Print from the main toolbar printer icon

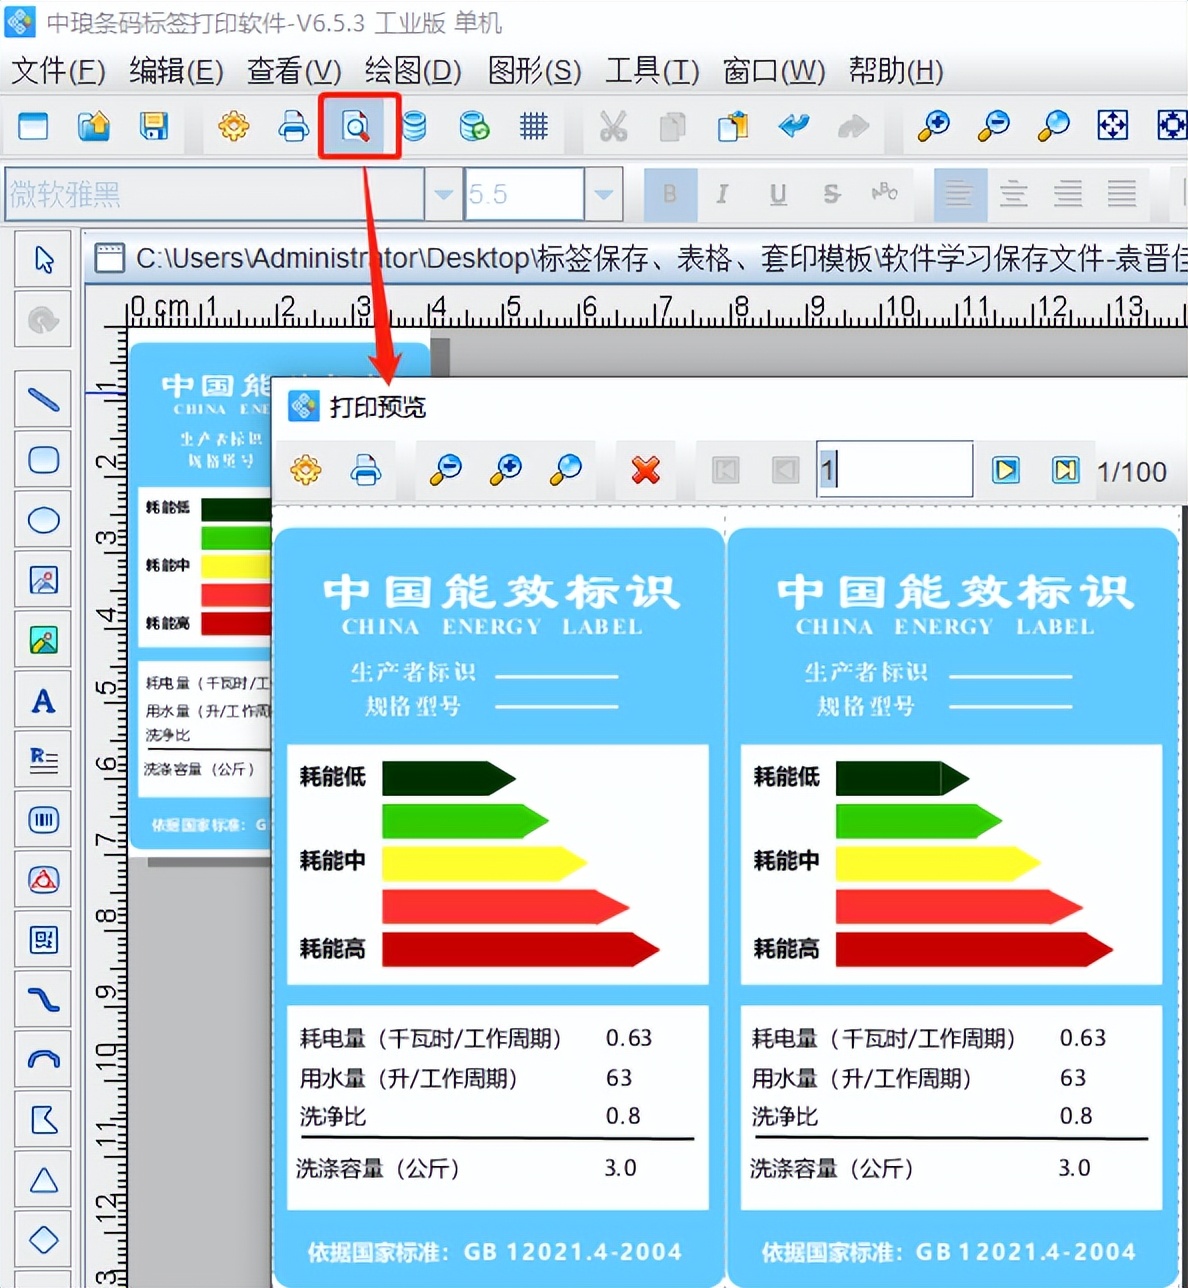click(294, 126)
